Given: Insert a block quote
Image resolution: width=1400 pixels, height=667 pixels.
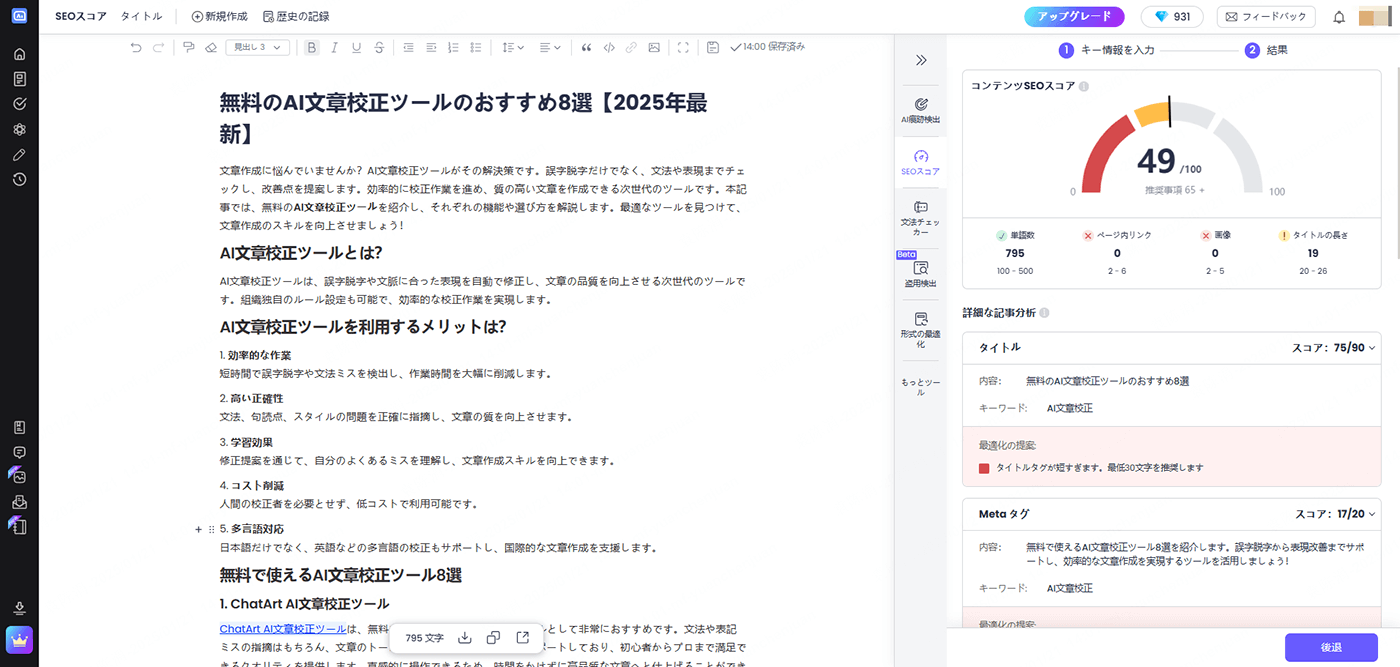Looking at the screenshot, I should (586, 47).
